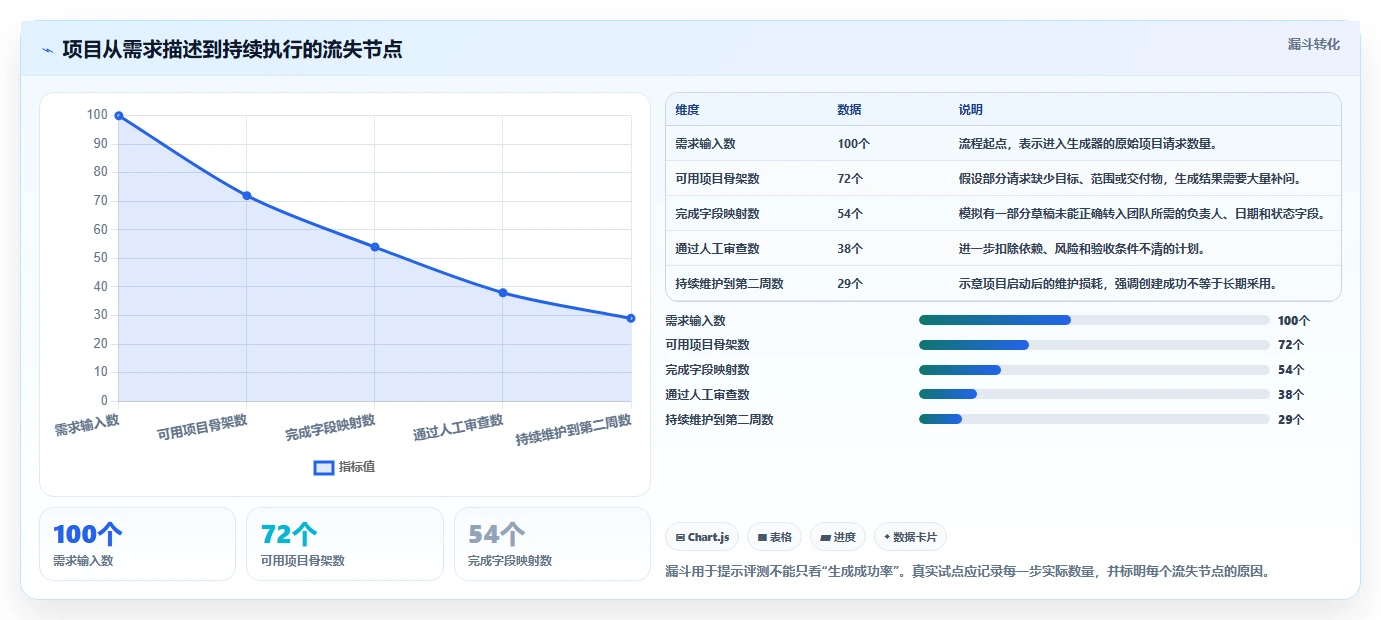This screenshot has width=1381, height=620.
Task: Click the 通过人工审查数 progress bar
Action: [x=1094, y=395]
